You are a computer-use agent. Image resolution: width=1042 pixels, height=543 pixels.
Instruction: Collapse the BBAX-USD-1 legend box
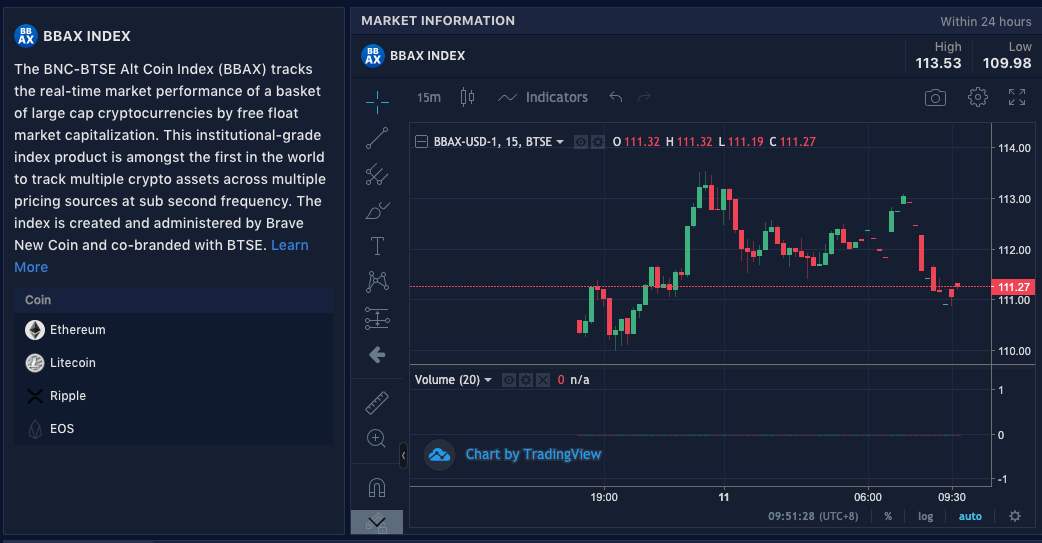click(x=421, y=142)
